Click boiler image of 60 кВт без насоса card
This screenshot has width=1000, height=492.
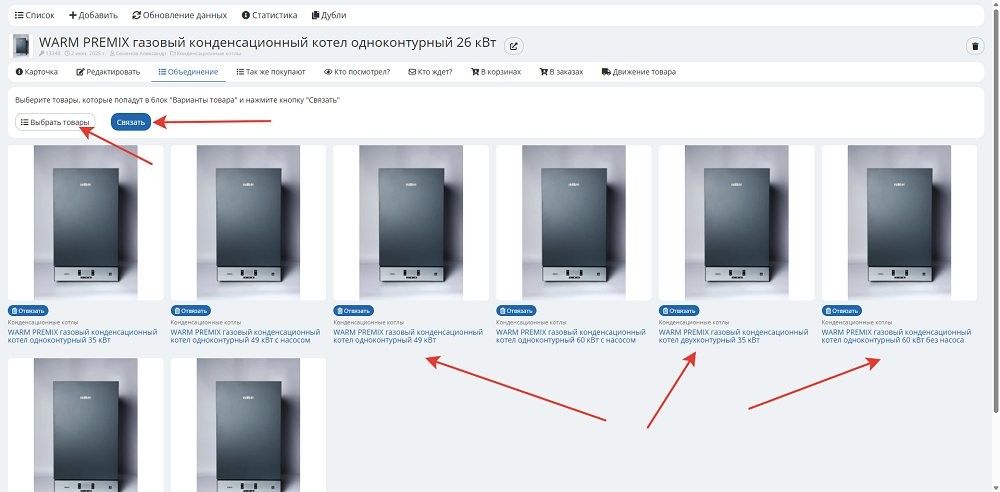(899, 223)
